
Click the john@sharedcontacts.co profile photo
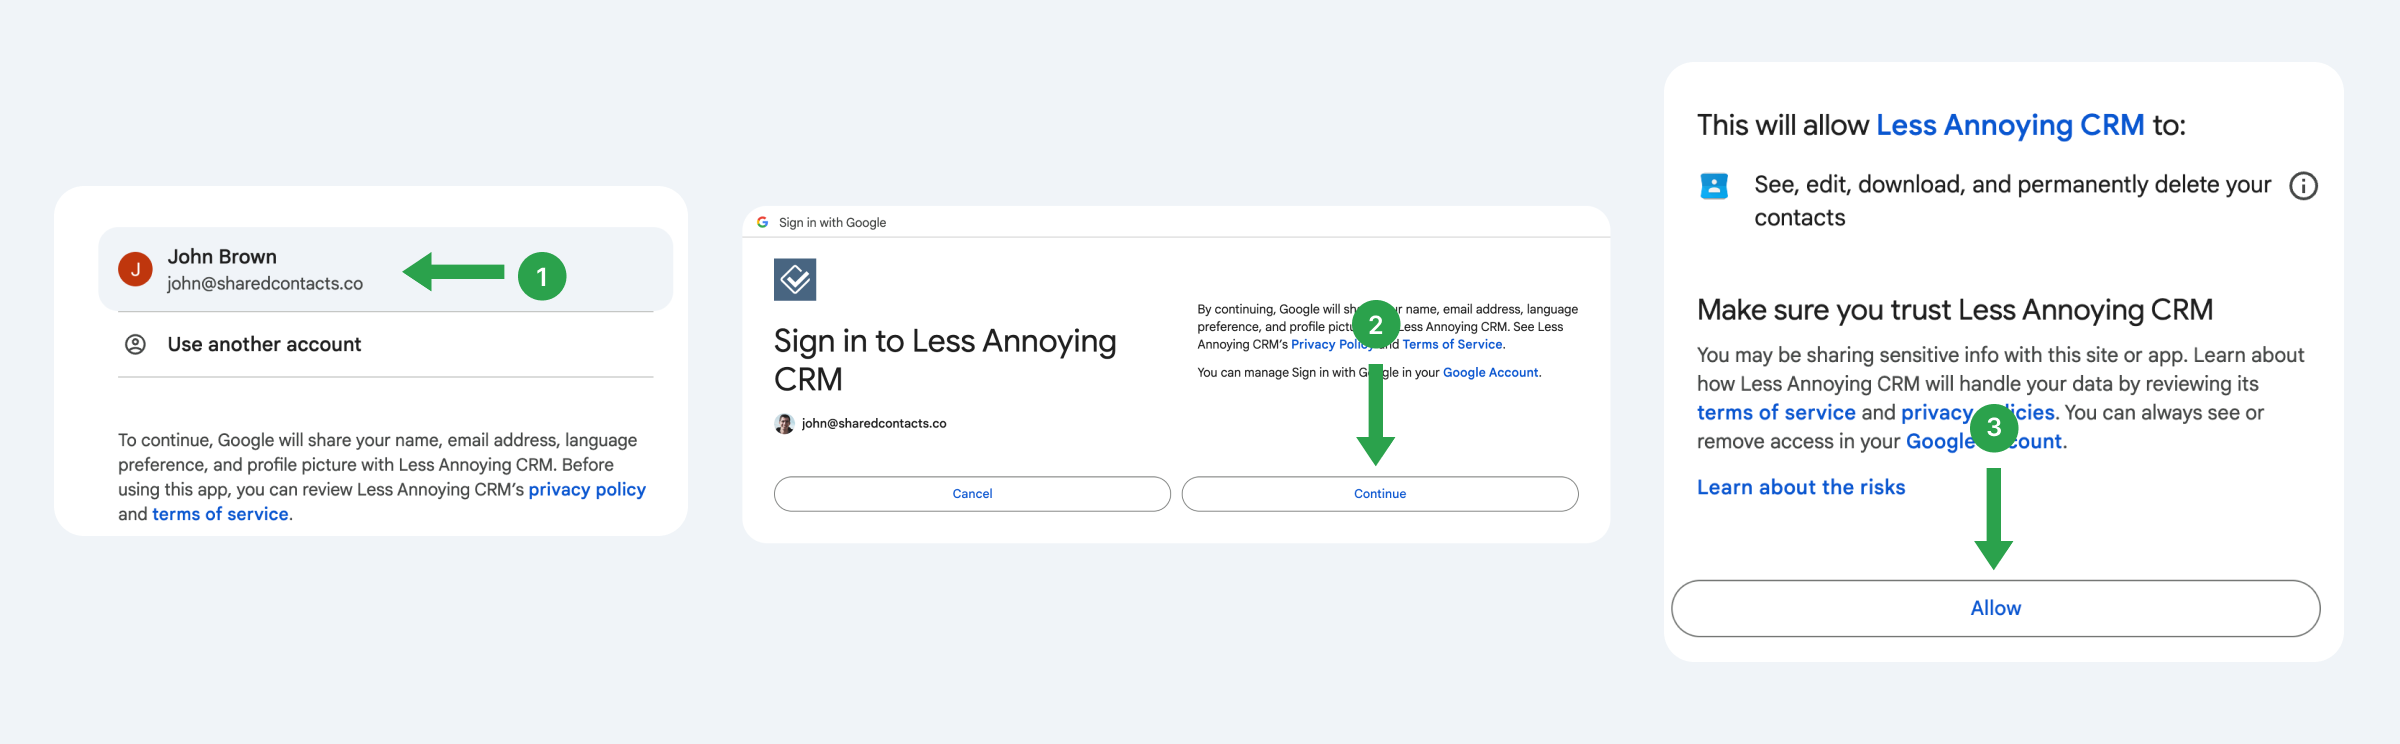pos(785,424)
